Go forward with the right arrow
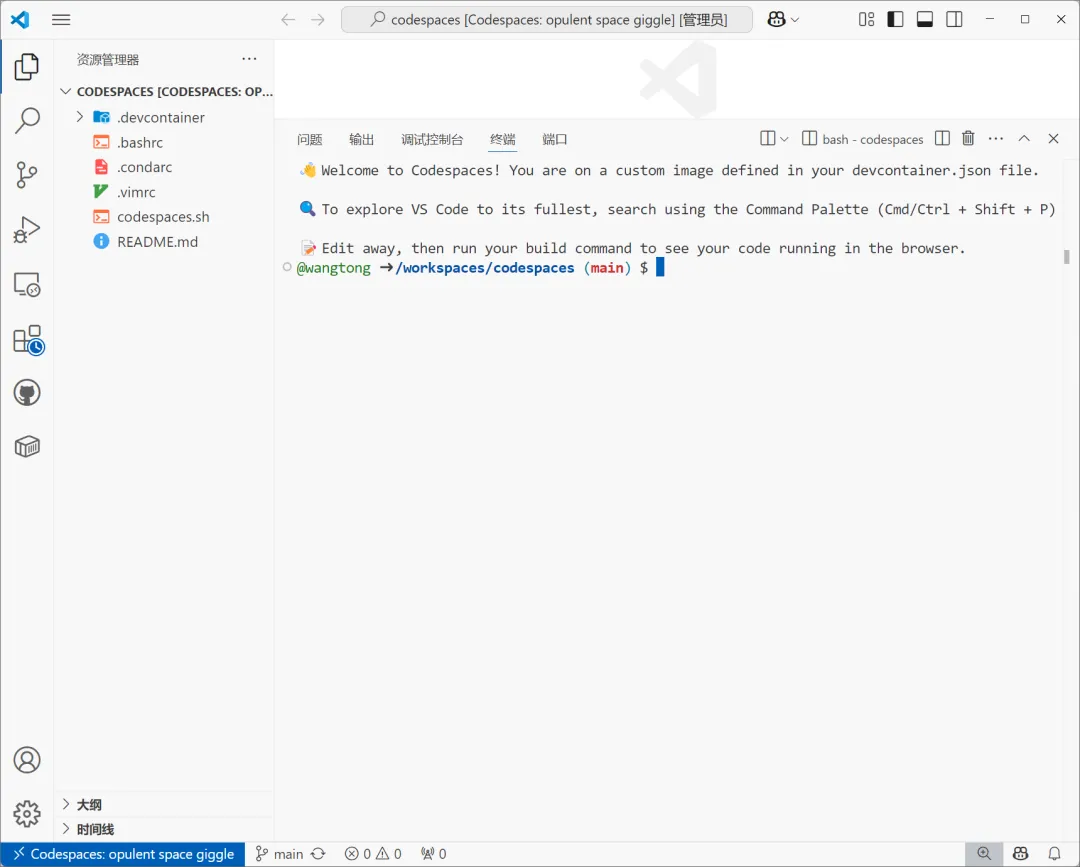 point(318,19)
